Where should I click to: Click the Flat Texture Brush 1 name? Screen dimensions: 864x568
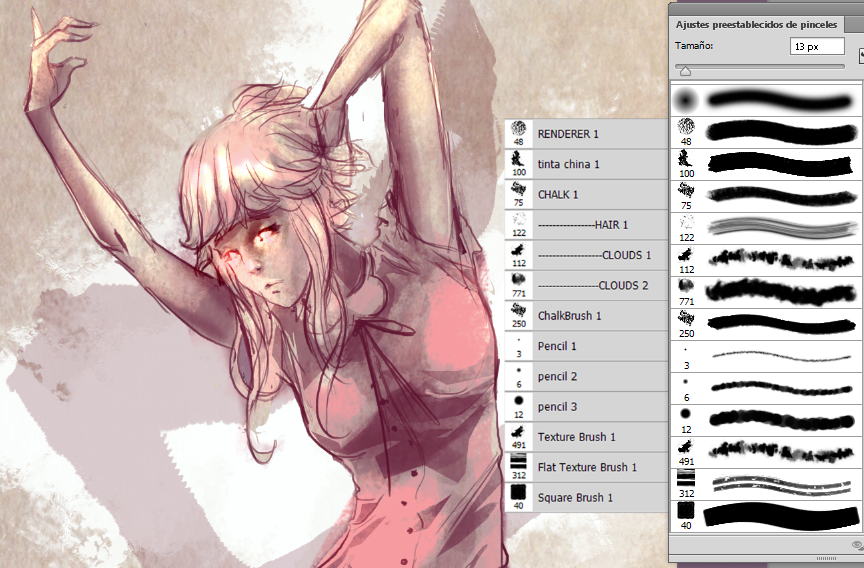[587, 467]
